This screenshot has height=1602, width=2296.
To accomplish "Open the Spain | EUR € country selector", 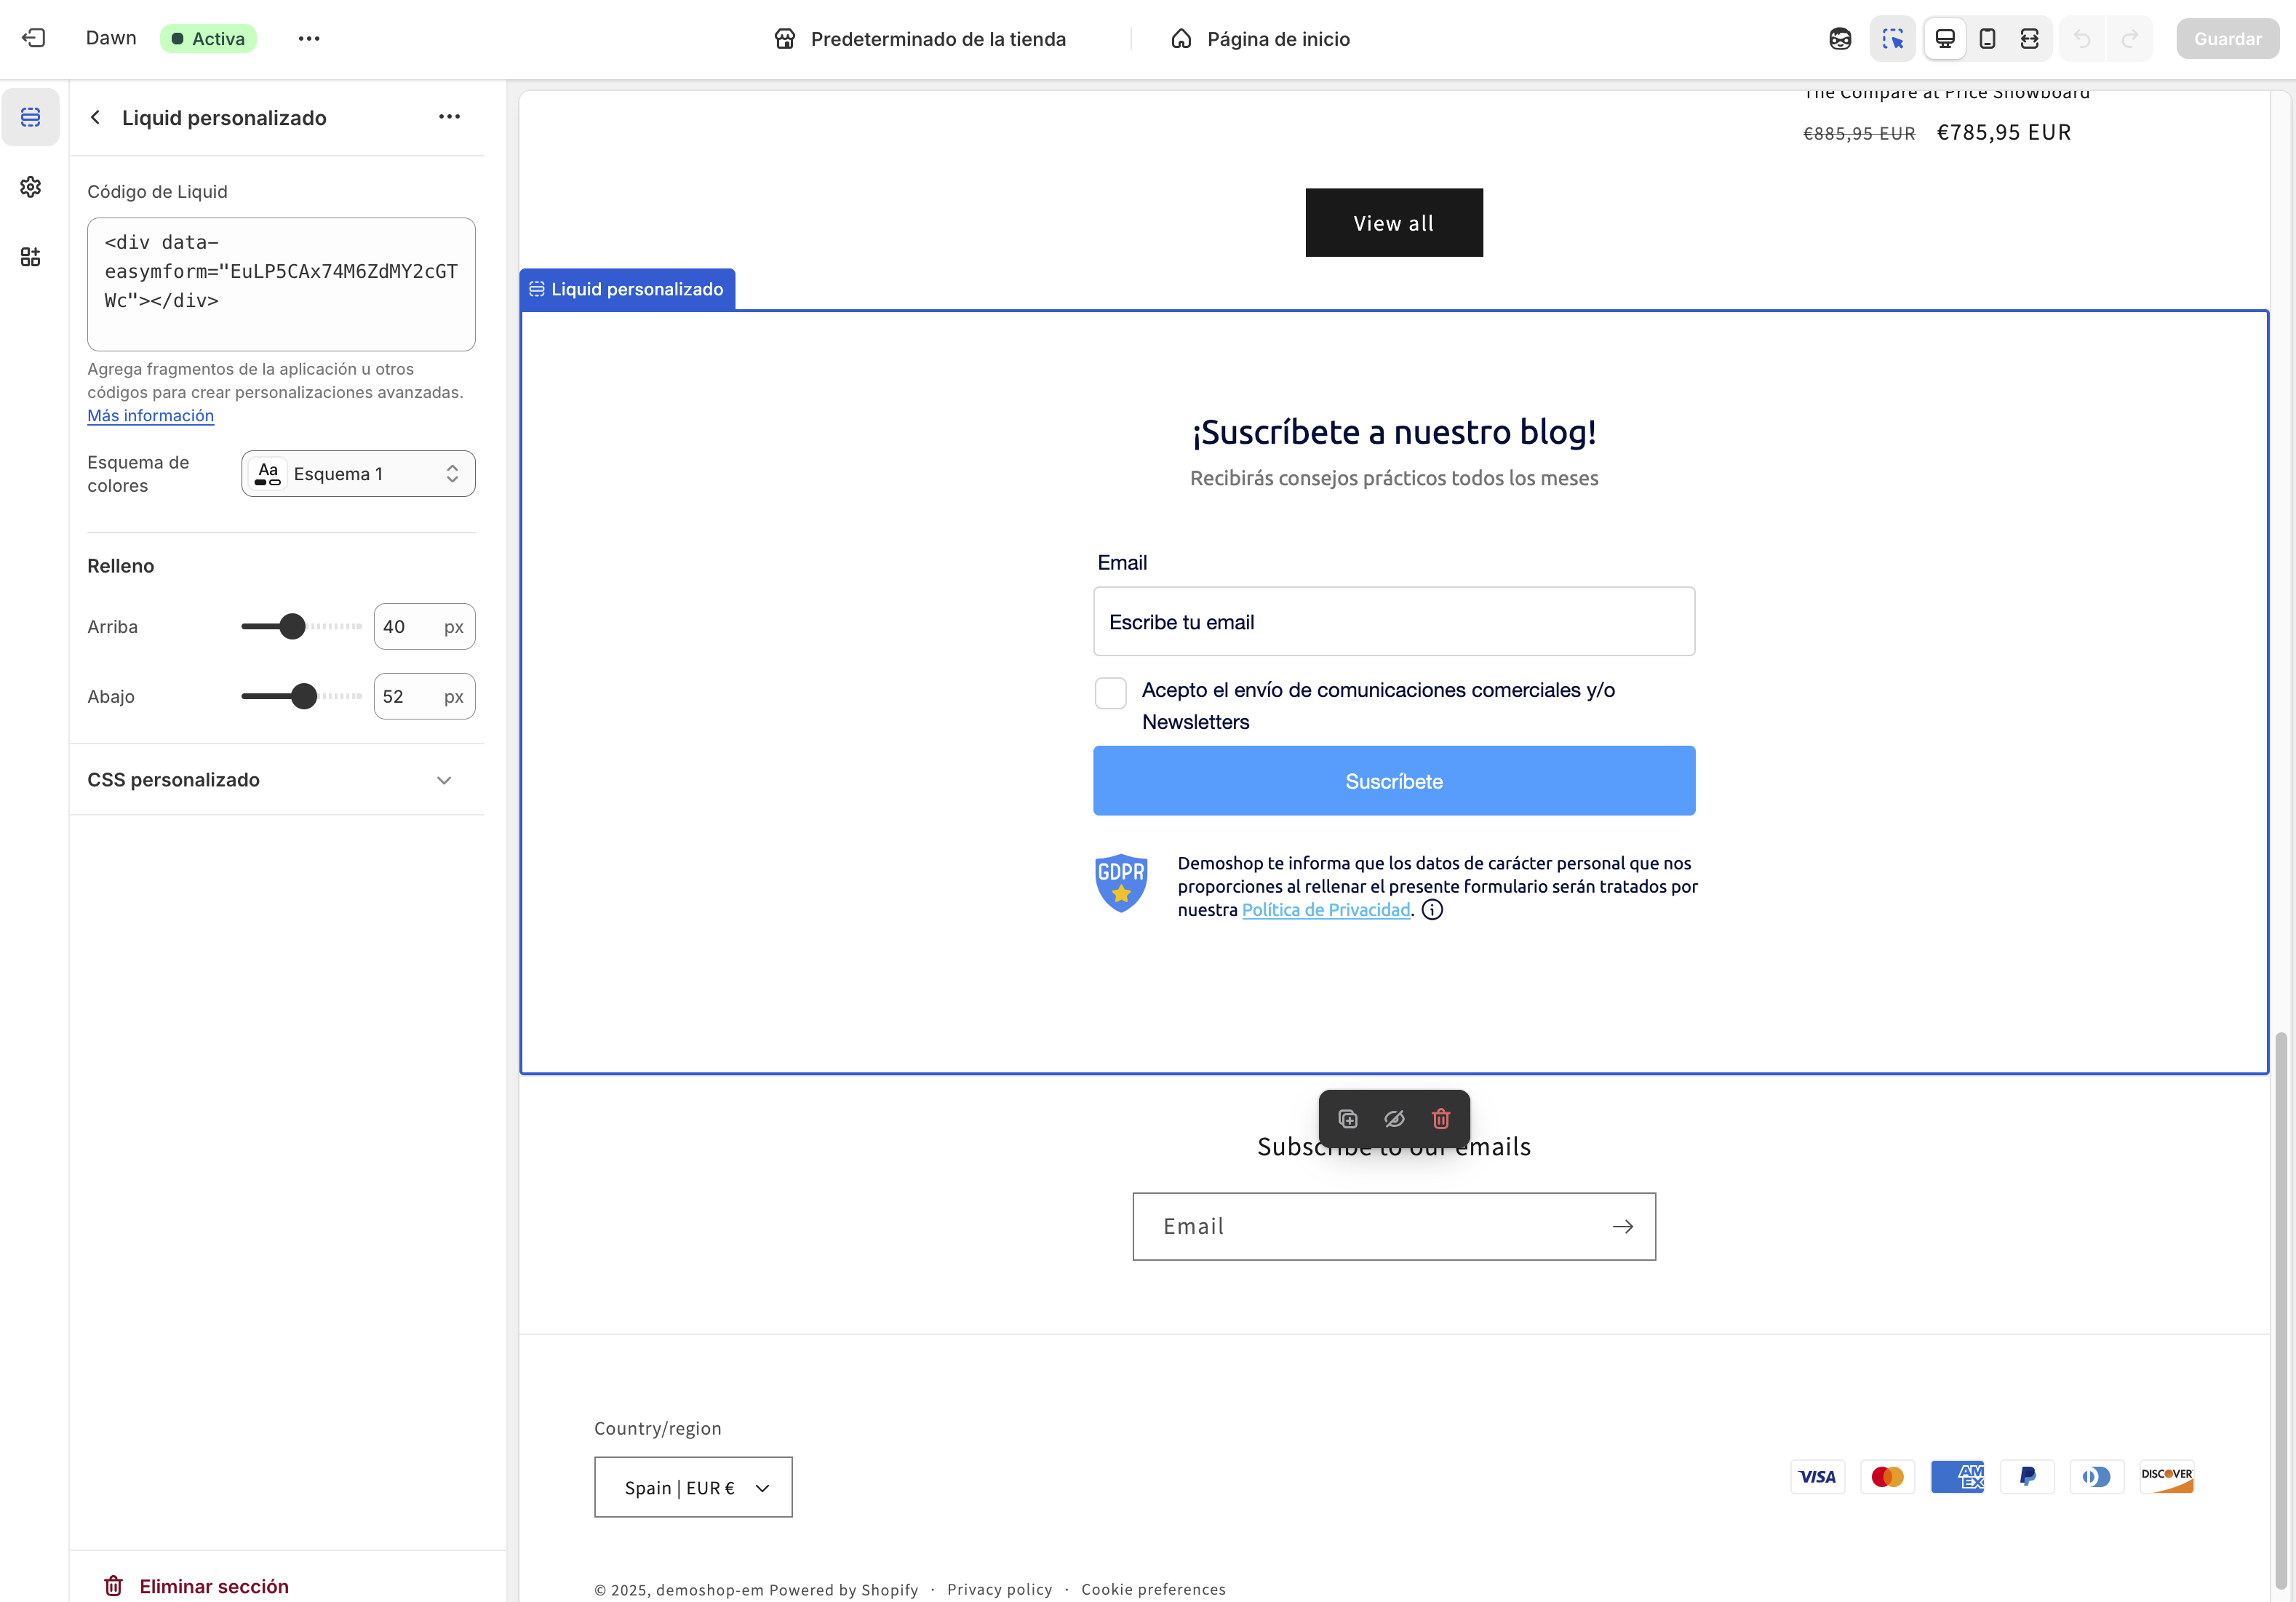I will point(693,1487).
